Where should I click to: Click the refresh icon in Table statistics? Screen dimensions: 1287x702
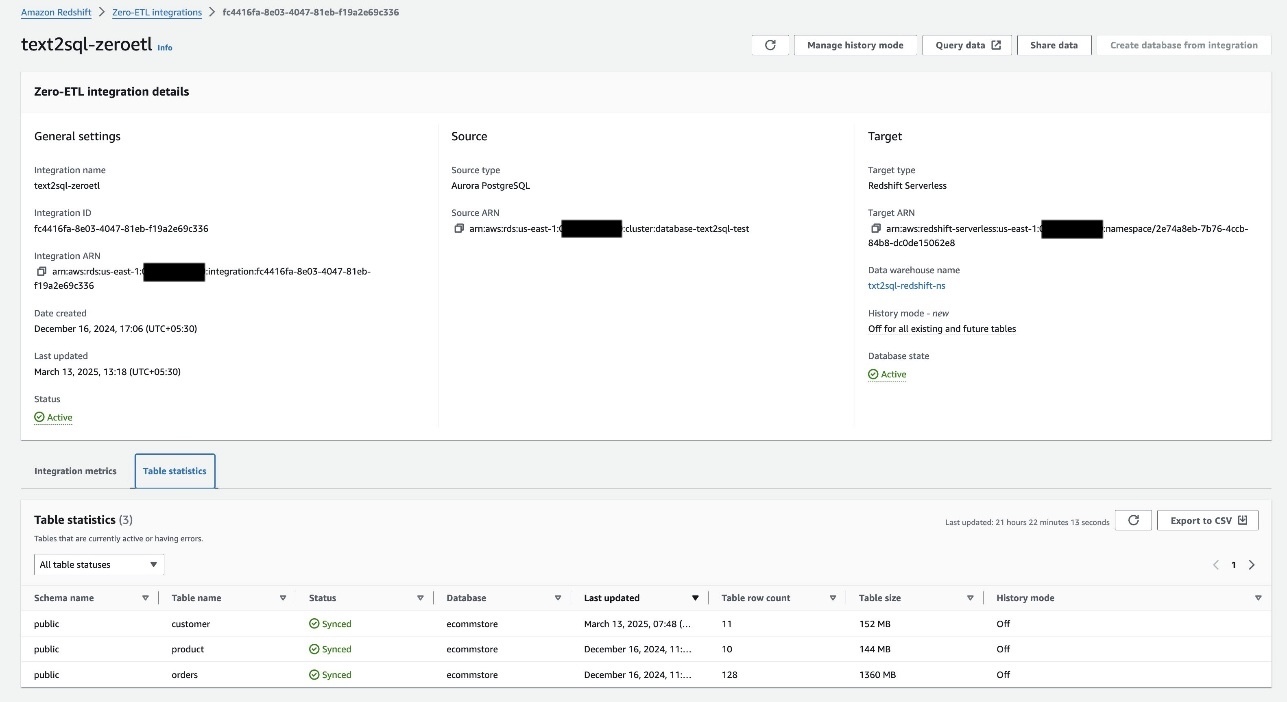click(1133, 521)
